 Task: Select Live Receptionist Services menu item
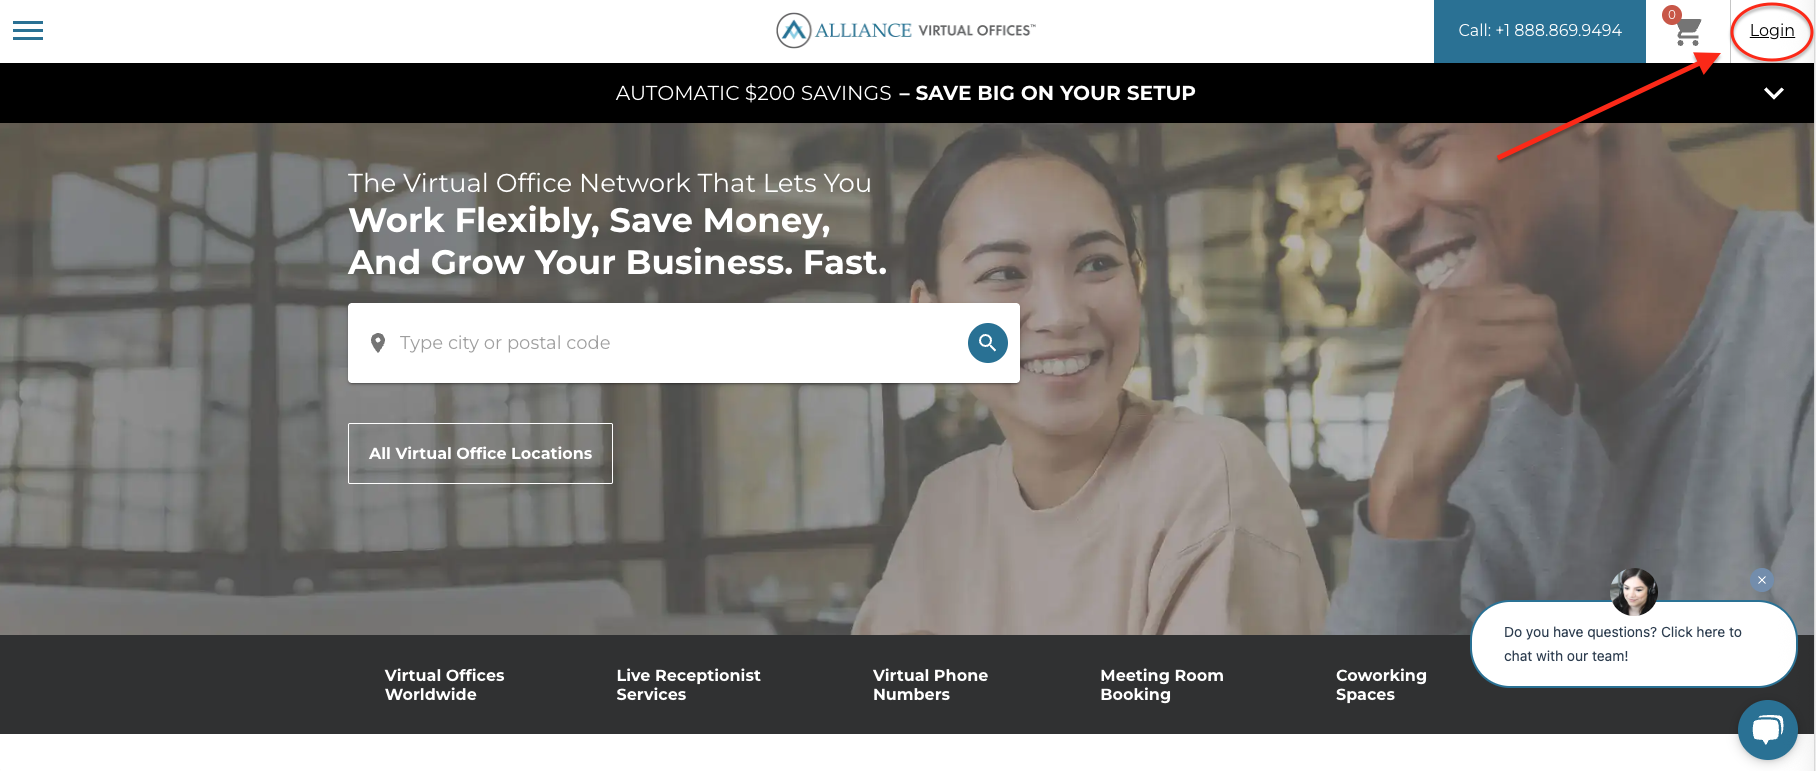pos(688,685)
